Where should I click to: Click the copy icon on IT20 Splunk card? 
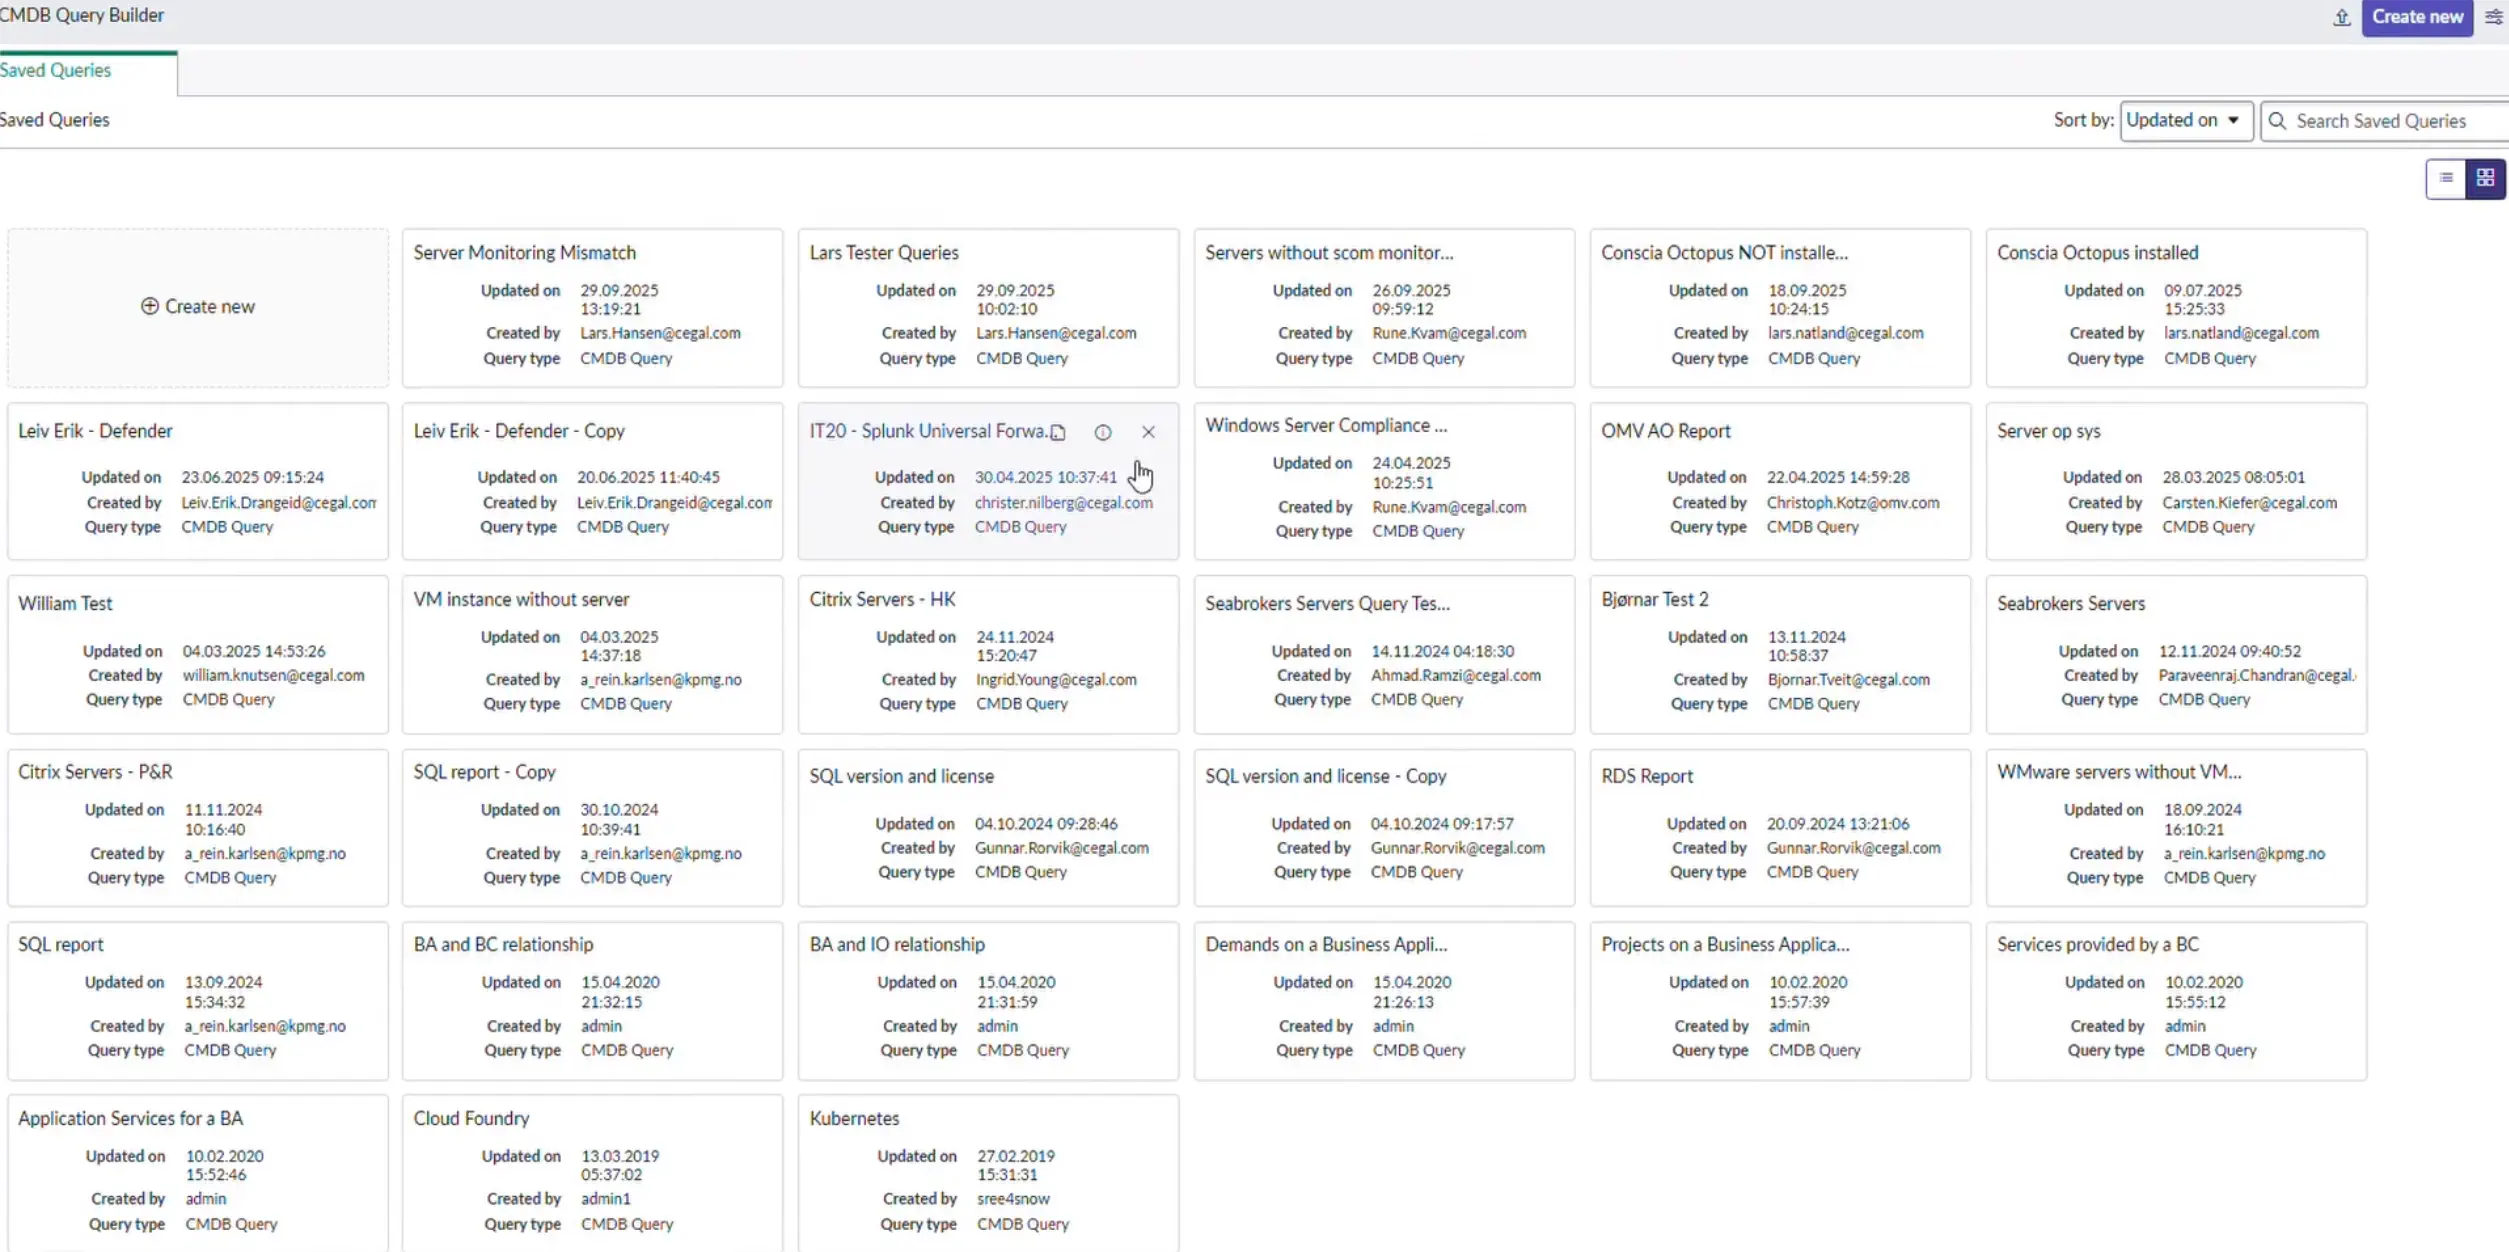[x=1058, y=432]
